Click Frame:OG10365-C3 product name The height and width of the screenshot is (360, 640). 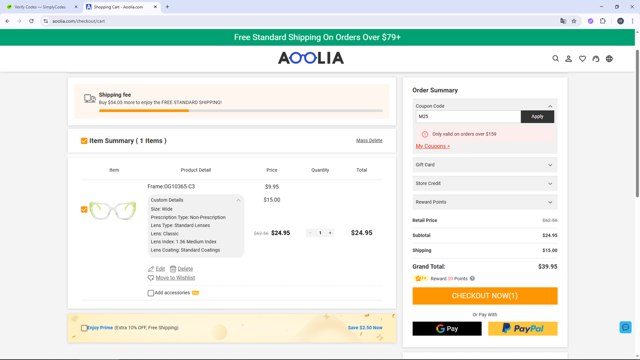[x=171, y=187]
